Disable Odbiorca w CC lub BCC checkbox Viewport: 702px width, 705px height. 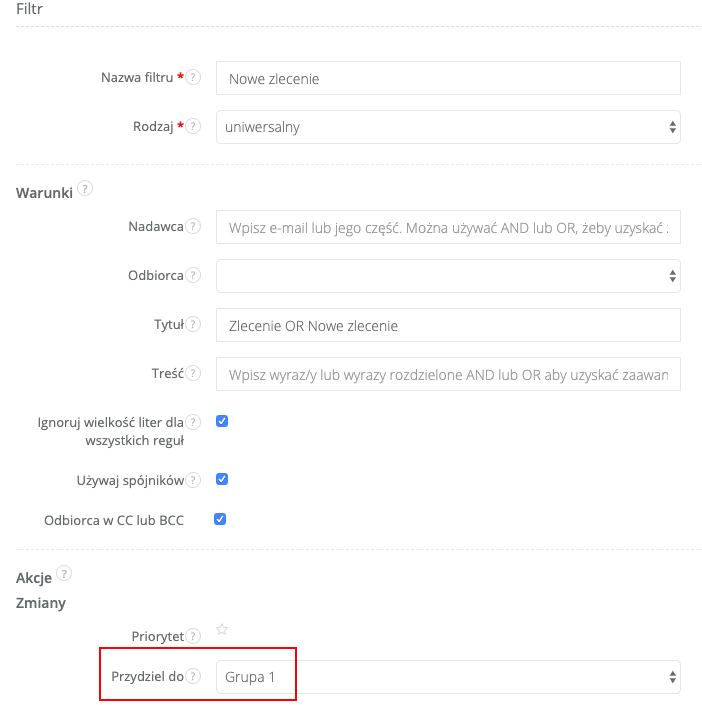coord(222,519)
